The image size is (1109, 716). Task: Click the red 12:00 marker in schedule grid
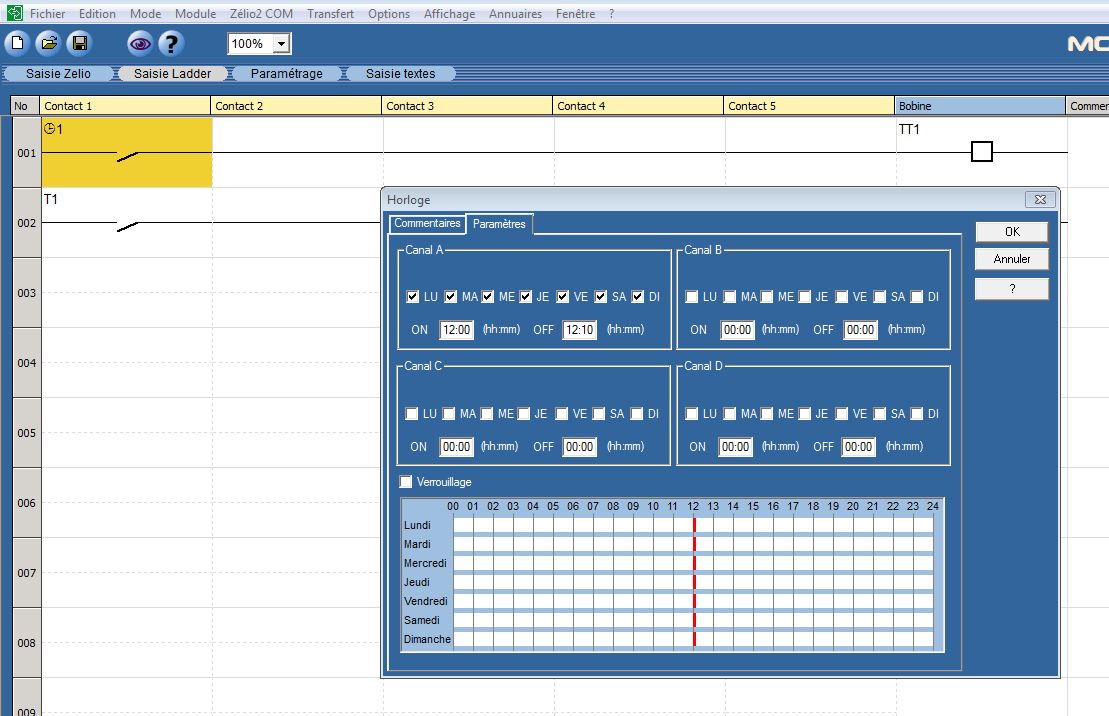pos(694,582)
